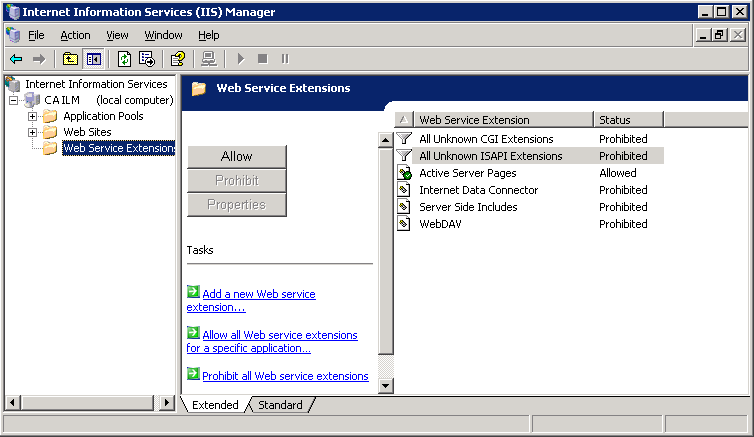
Task: Click the MMC console icon beside File menu
Action: (13, 35)
